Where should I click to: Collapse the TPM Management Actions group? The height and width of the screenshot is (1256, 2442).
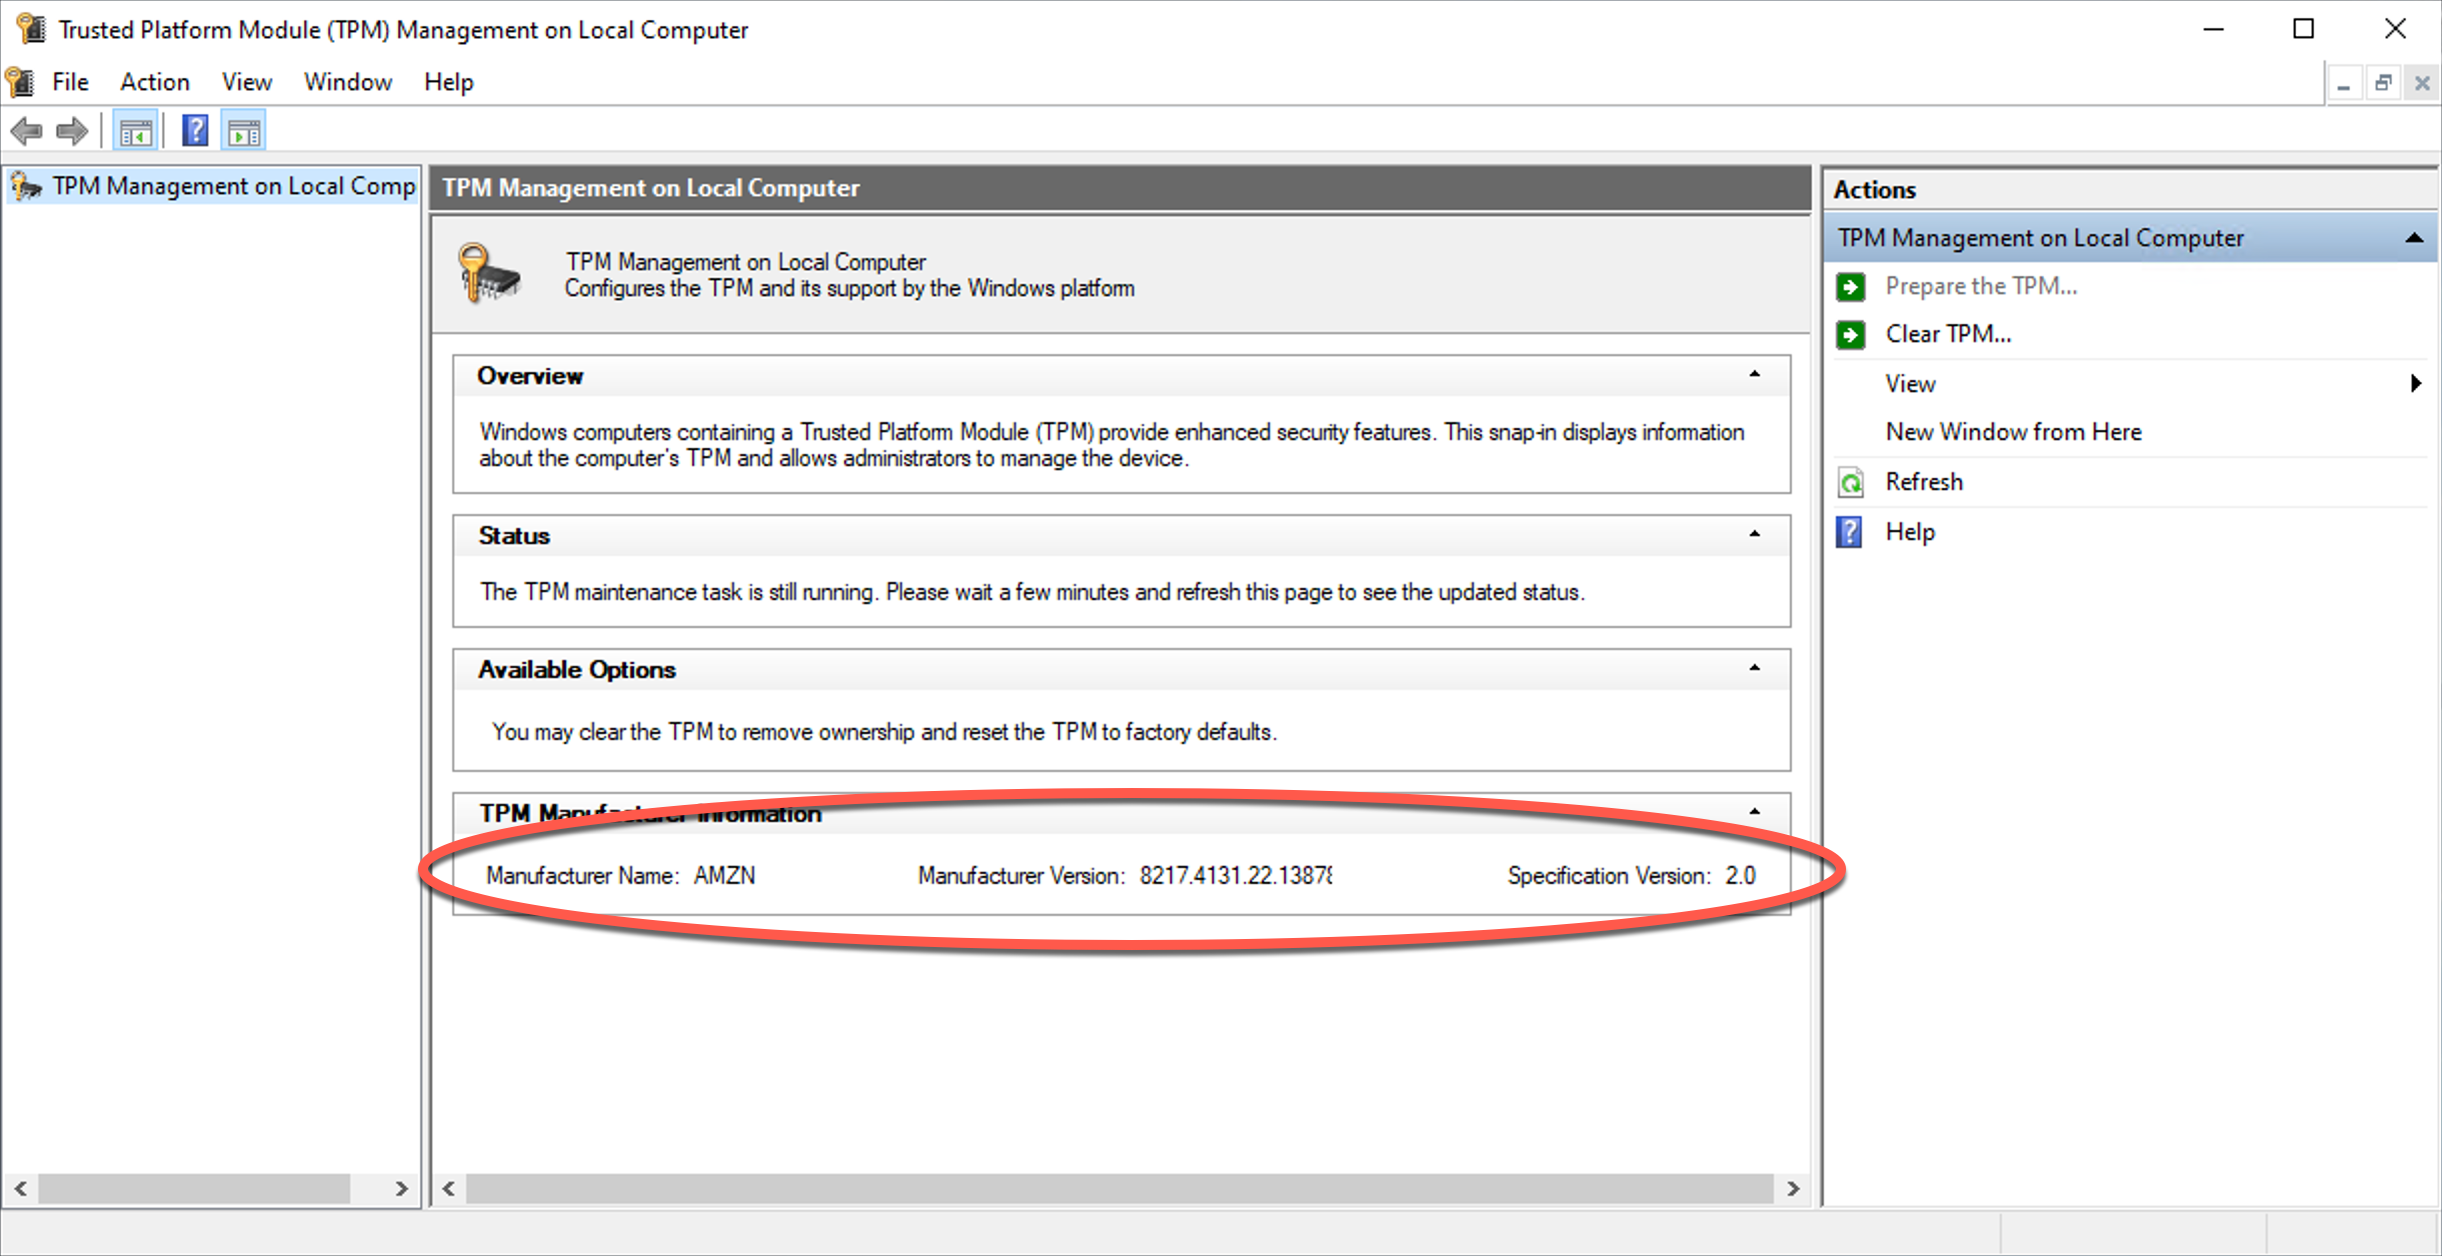coord(2414,238)
